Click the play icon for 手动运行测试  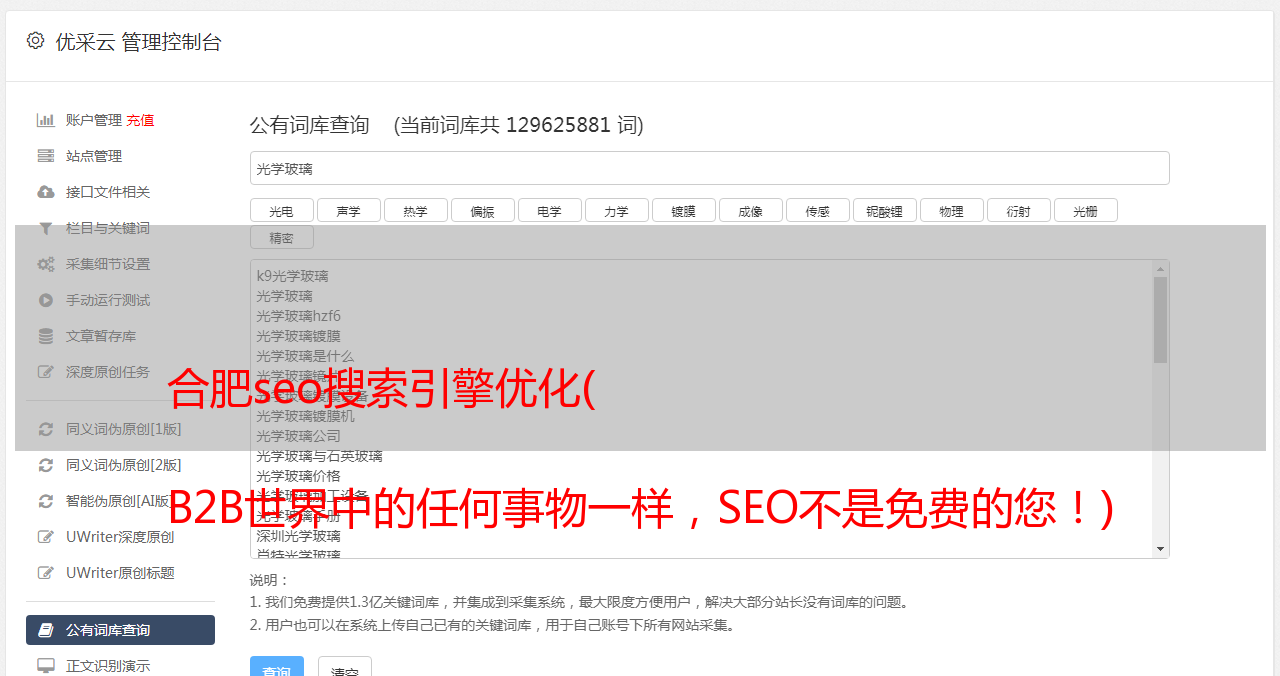pyautogui.click(x=46, y=300)
